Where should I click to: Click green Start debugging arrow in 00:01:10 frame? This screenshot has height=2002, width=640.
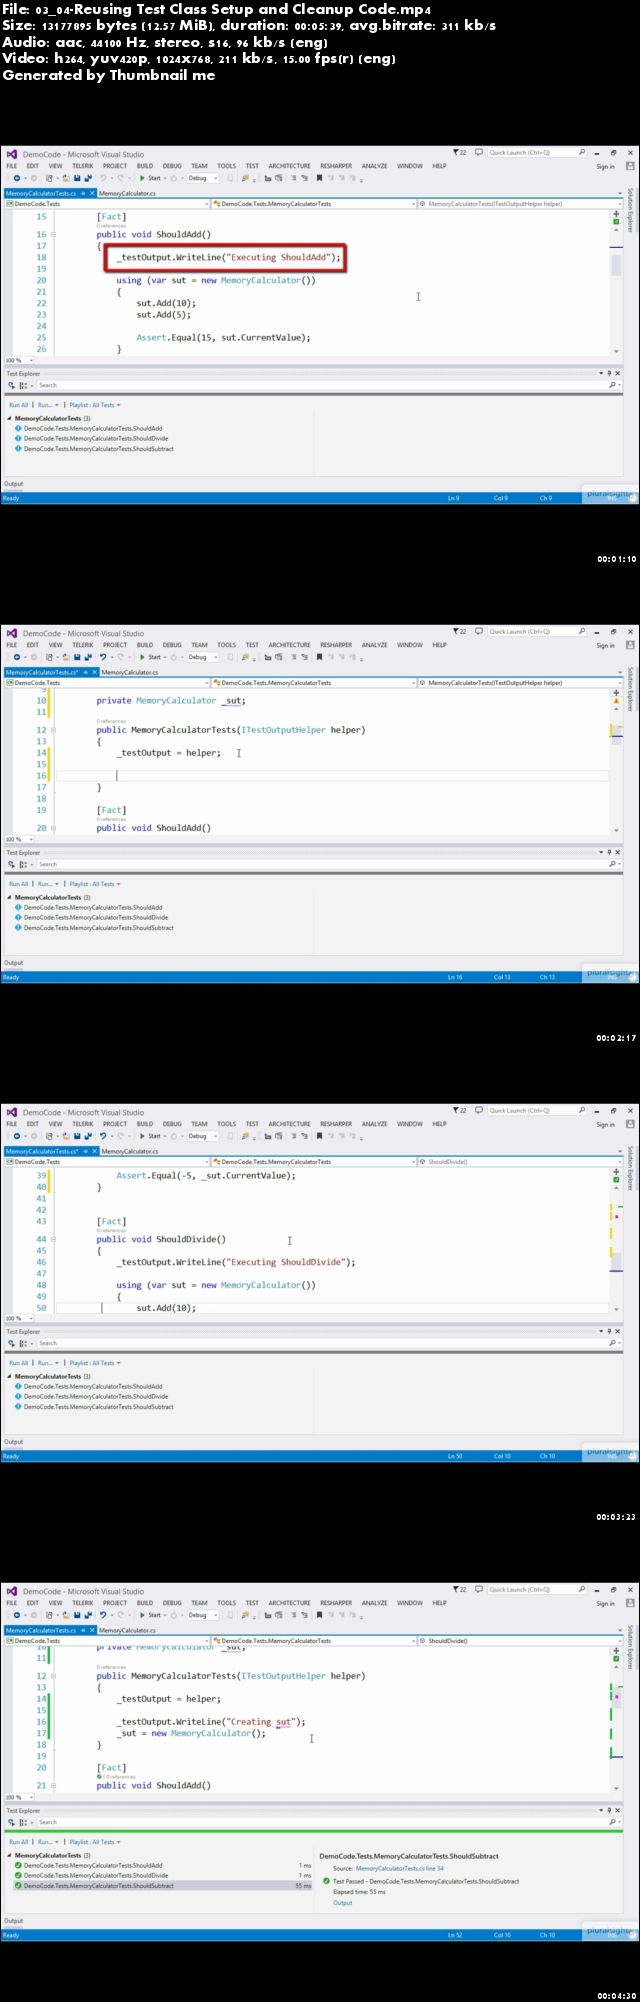143,178
